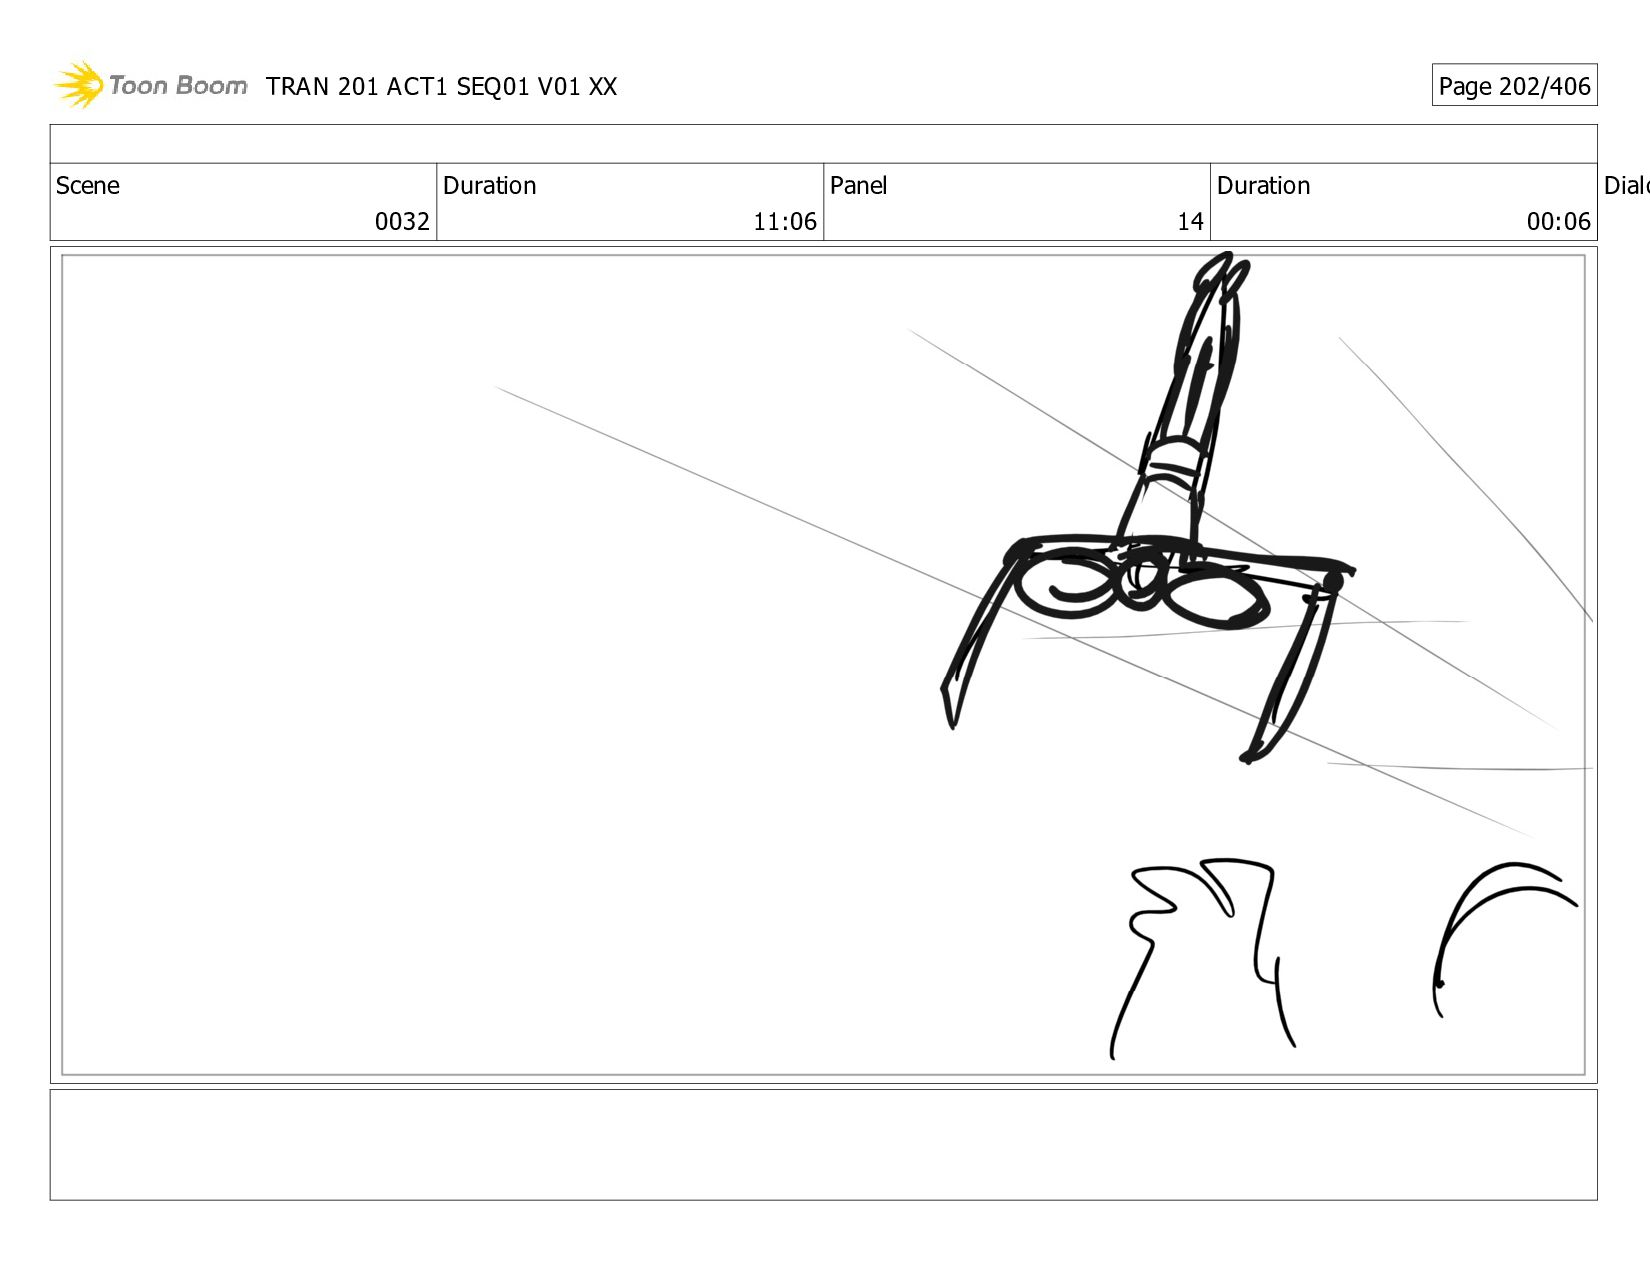Image resolution: width=1650 pixels, height=1275 pixels.
Task: Click the 'Page 202/406' page indicator
Action: 1514,86
